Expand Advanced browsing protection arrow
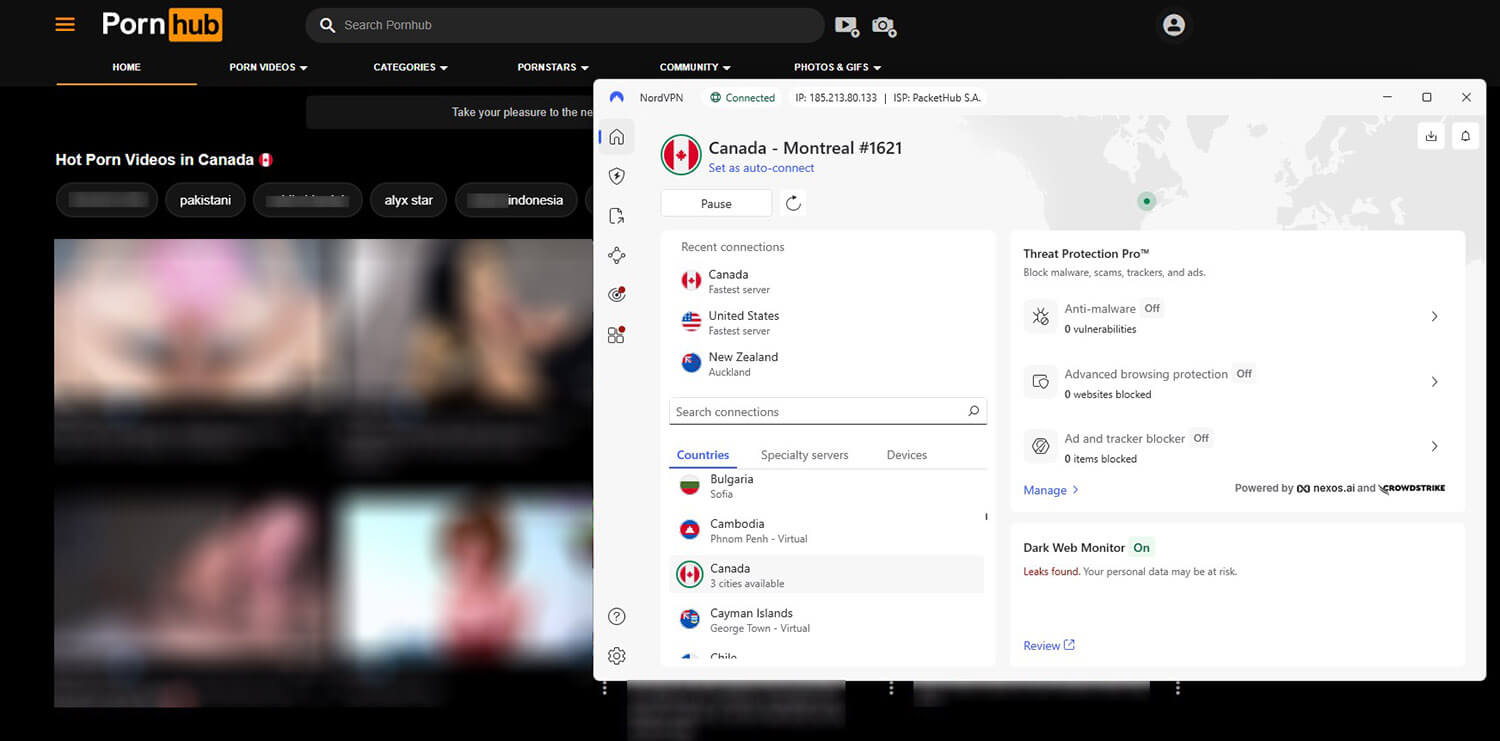The height and width of the screenshot is (741, 1500). coord(1434,382)
